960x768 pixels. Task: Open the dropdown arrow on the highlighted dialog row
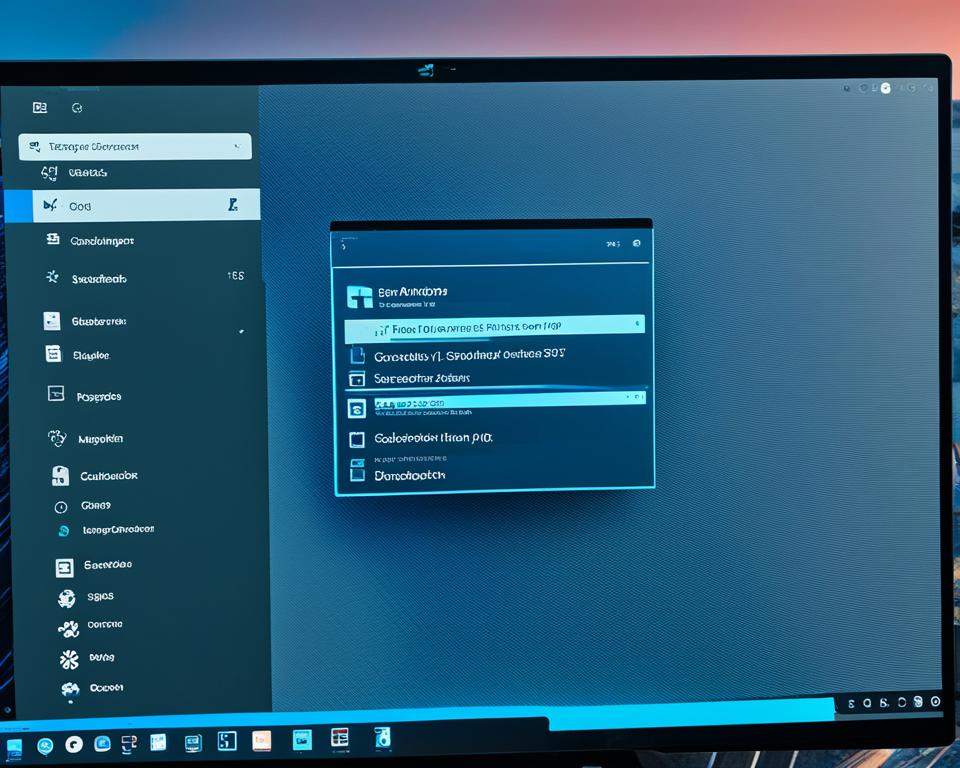point(638,324)
